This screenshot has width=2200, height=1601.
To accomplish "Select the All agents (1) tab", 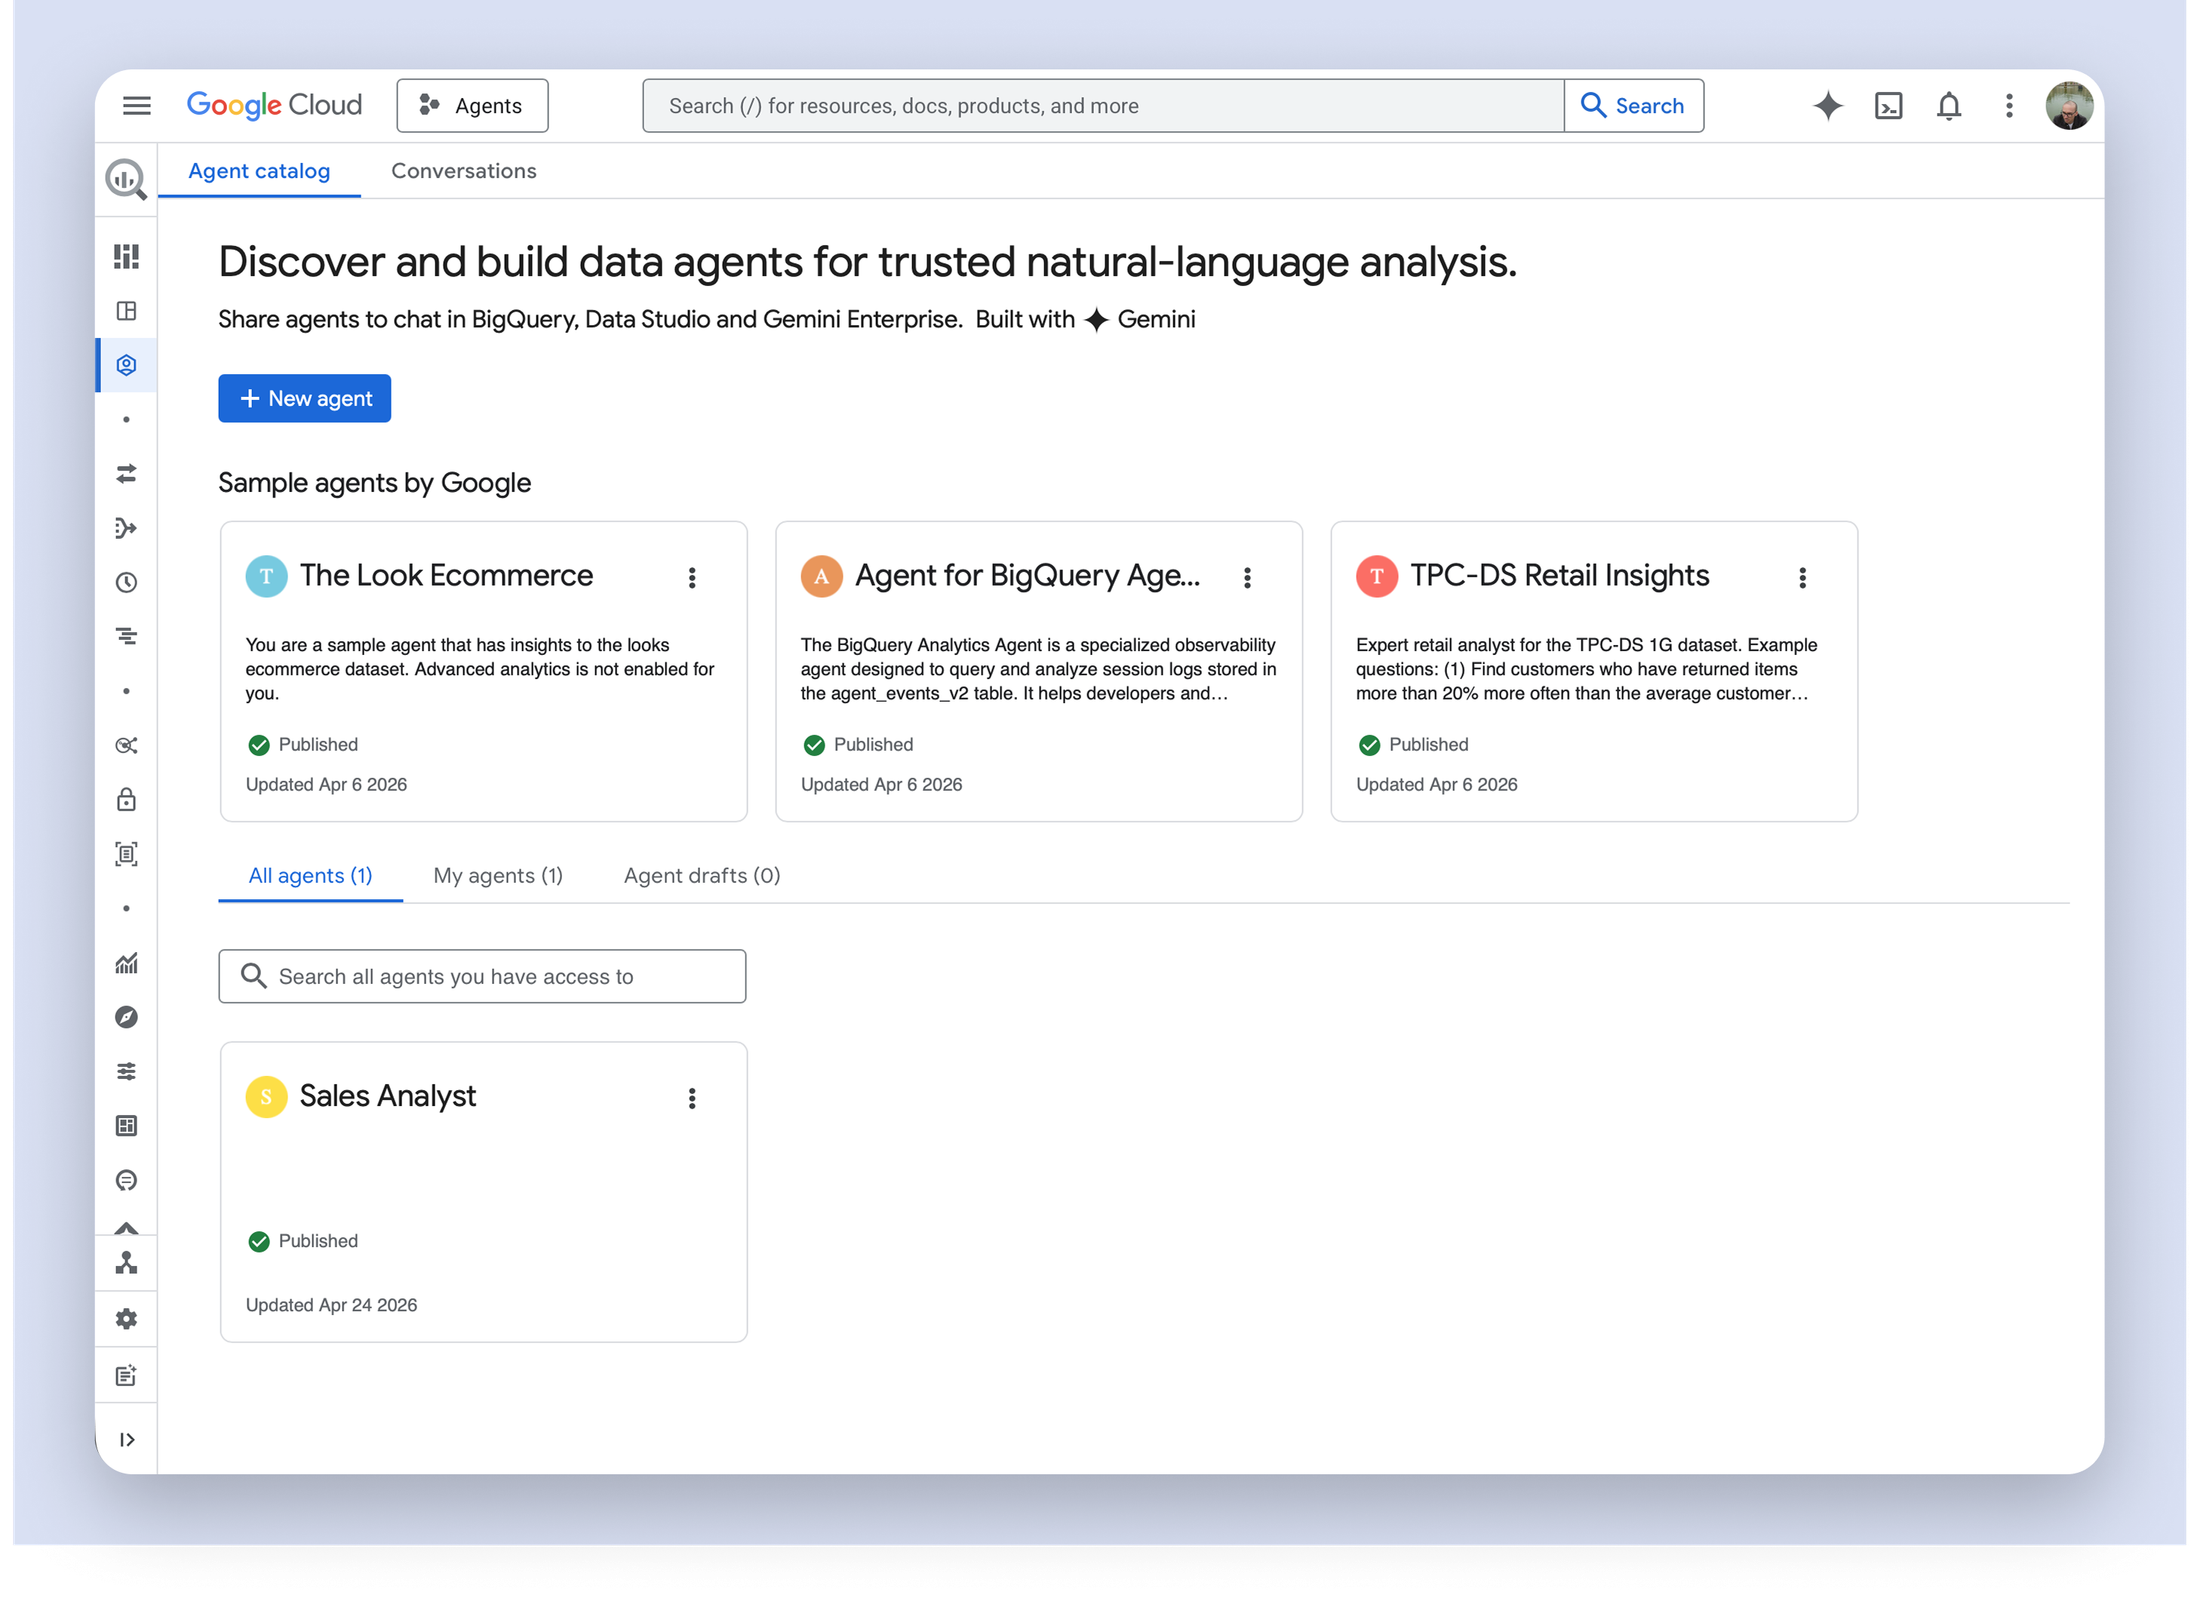I will (310, 875).
